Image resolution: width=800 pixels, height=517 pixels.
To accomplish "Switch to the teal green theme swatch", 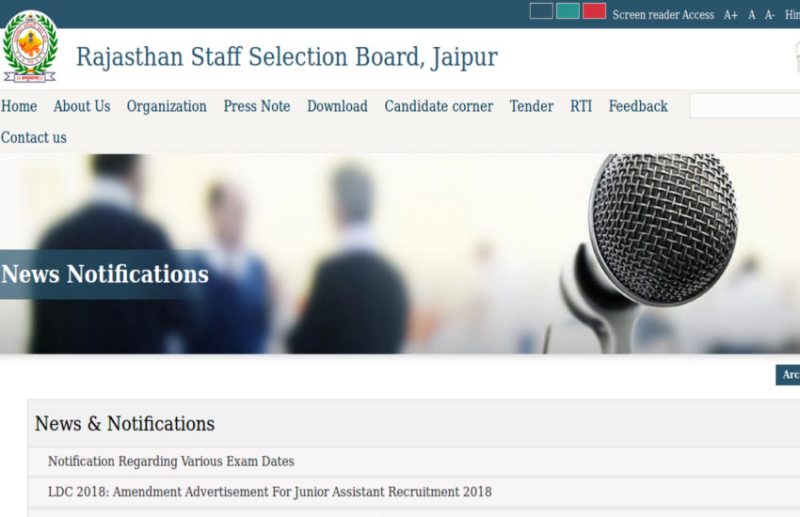I will (x=568, y=12).
